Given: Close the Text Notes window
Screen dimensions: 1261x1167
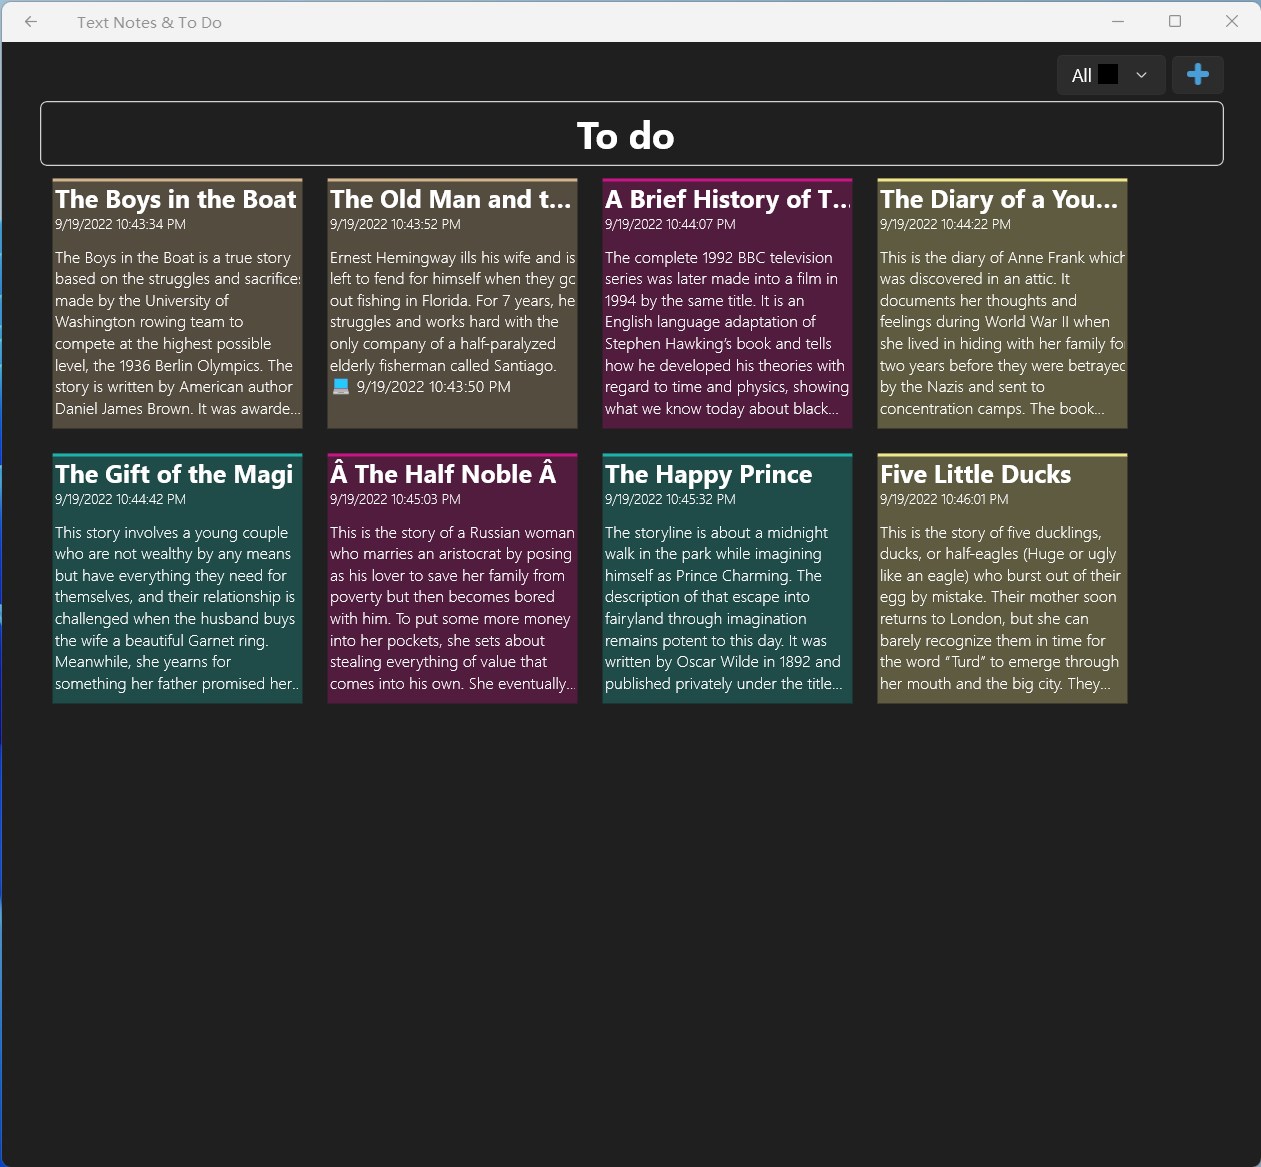Looking at the screenshot, I should (1232, 21).
